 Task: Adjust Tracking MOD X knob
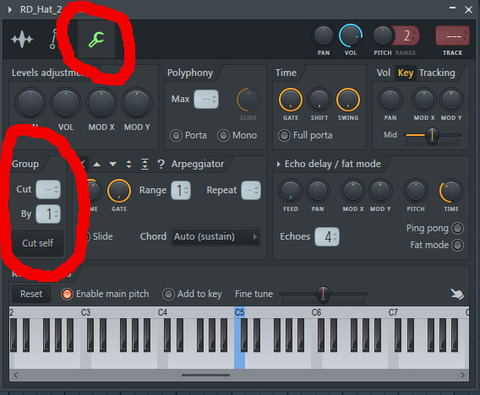(424, 100)
